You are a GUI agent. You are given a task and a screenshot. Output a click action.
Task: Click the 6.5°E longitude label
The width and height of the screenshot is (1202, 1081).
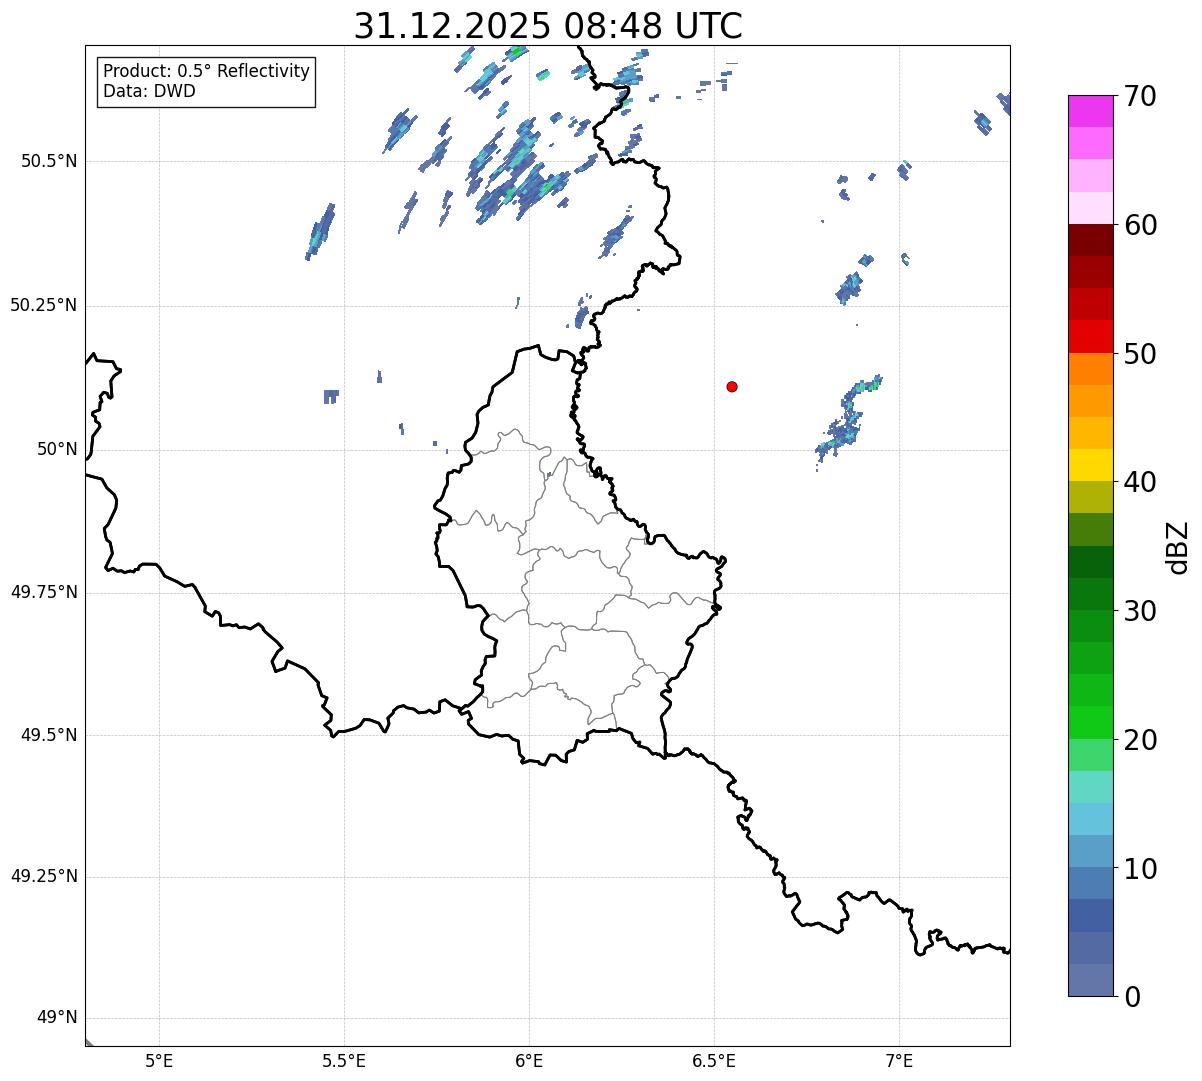[x=714, y=1060]
